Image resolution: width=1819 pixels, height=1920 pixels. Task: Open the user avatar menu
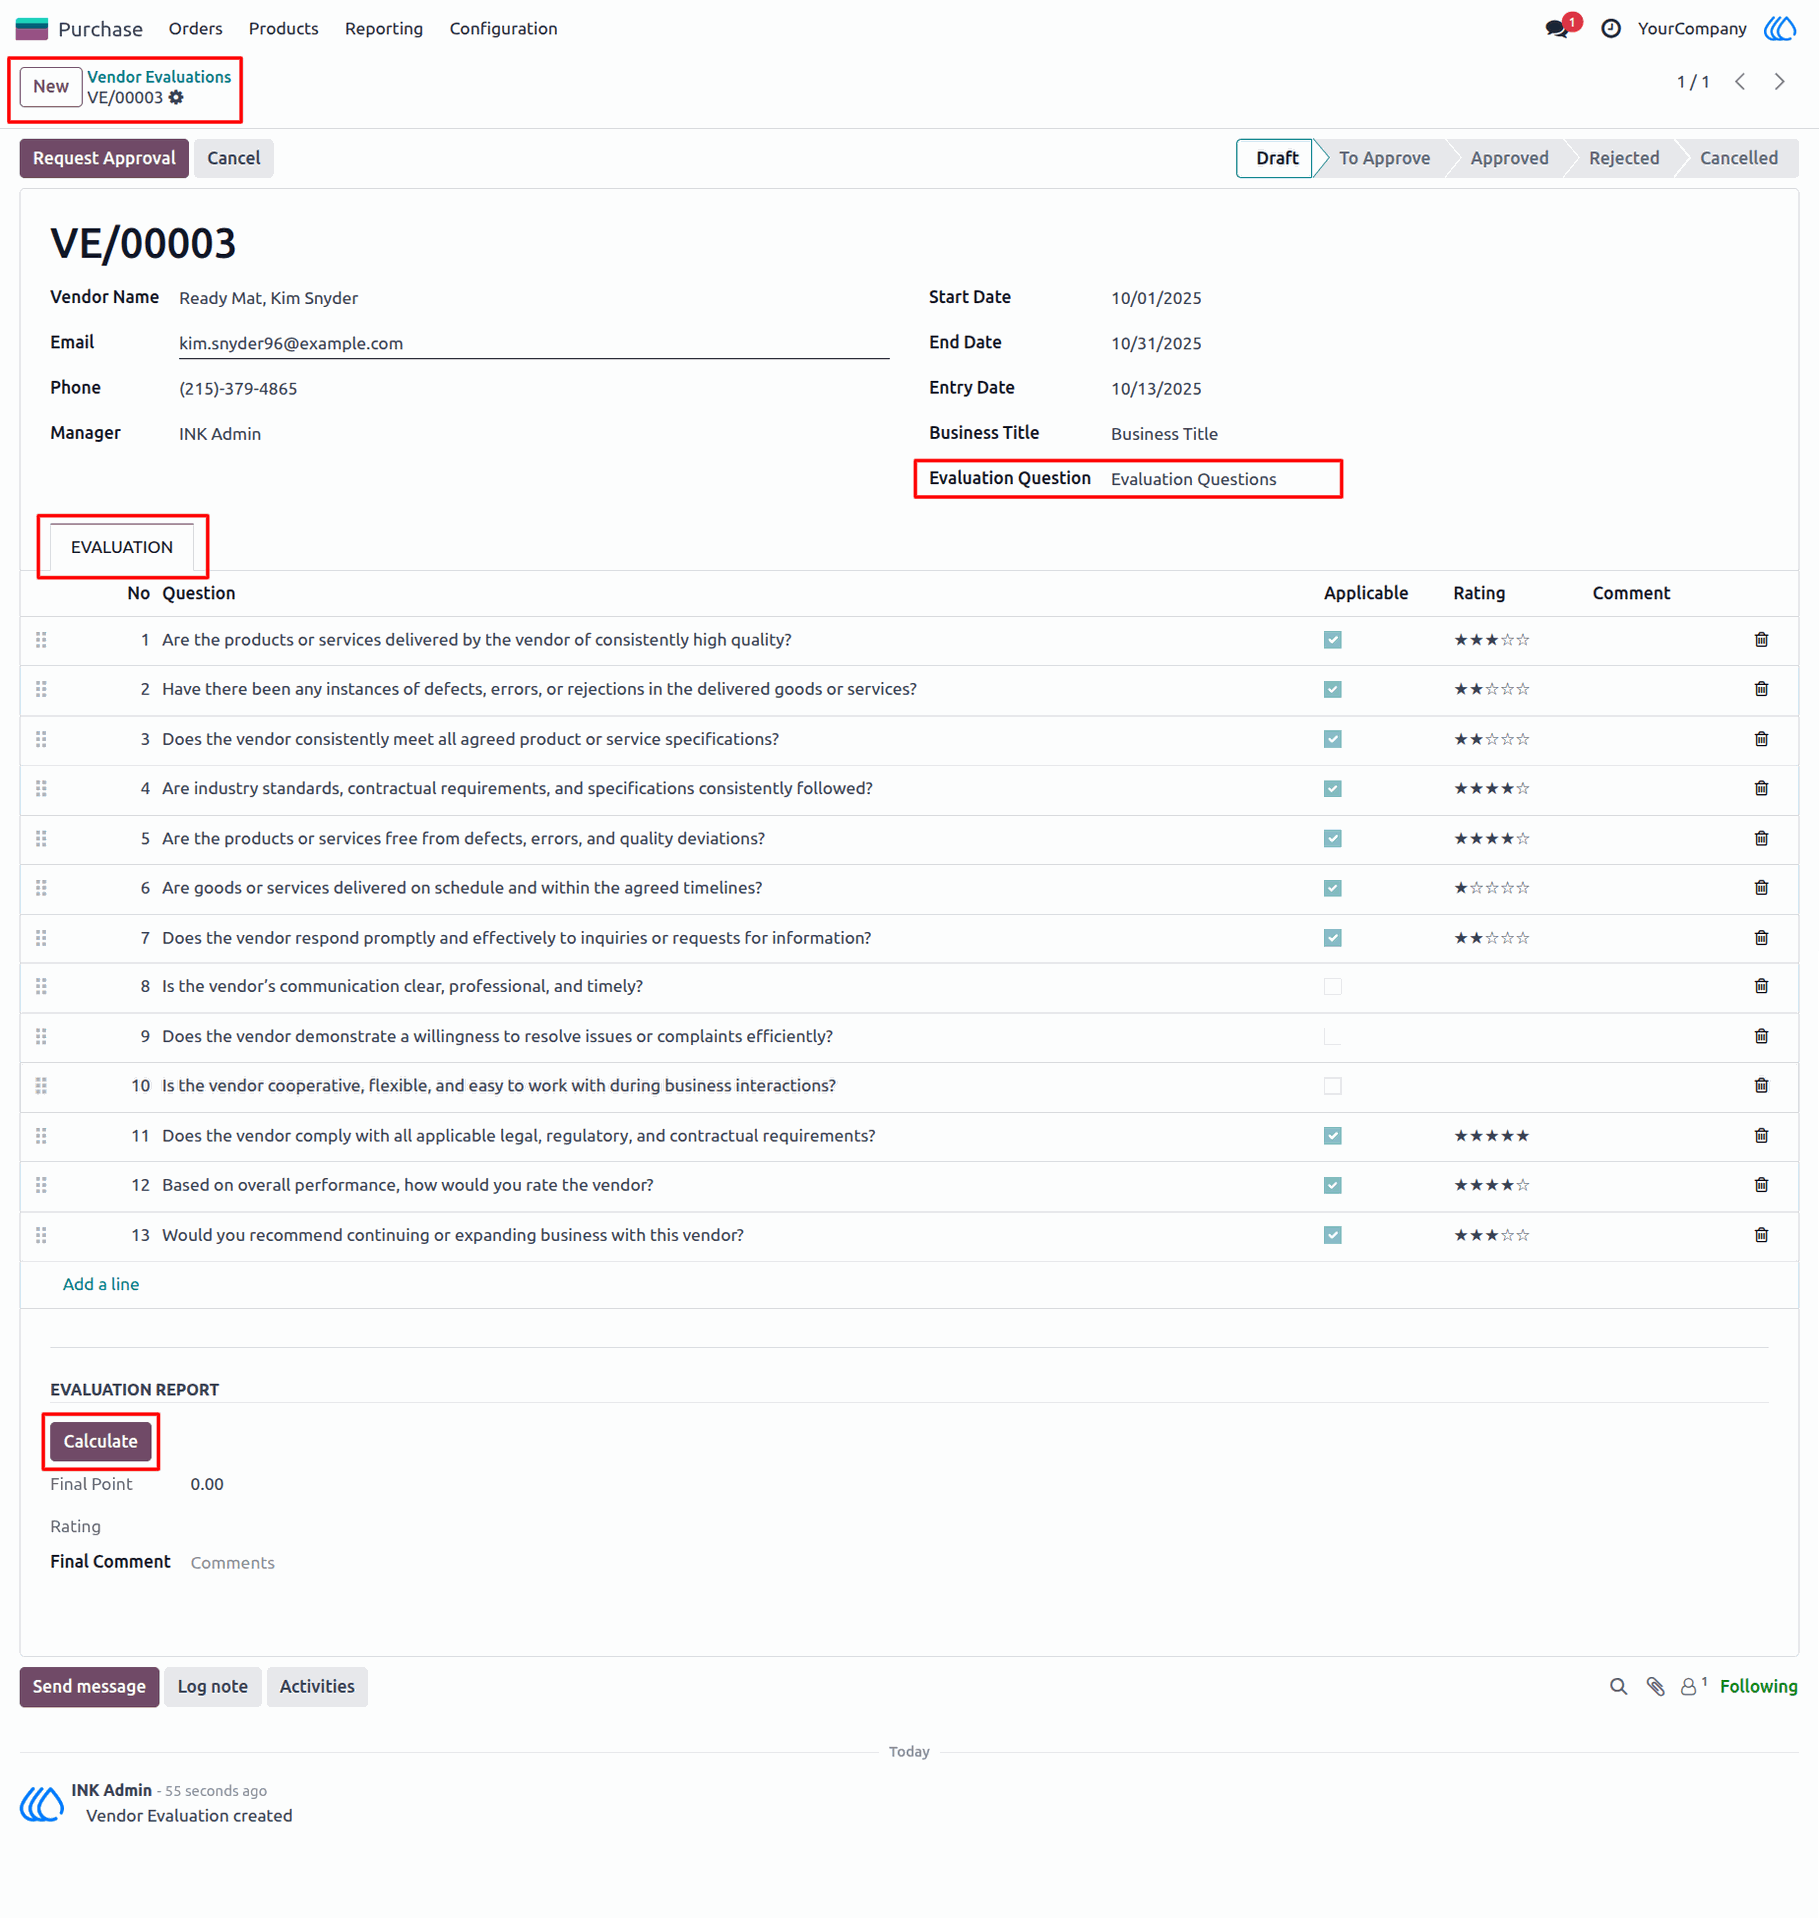1780,29
